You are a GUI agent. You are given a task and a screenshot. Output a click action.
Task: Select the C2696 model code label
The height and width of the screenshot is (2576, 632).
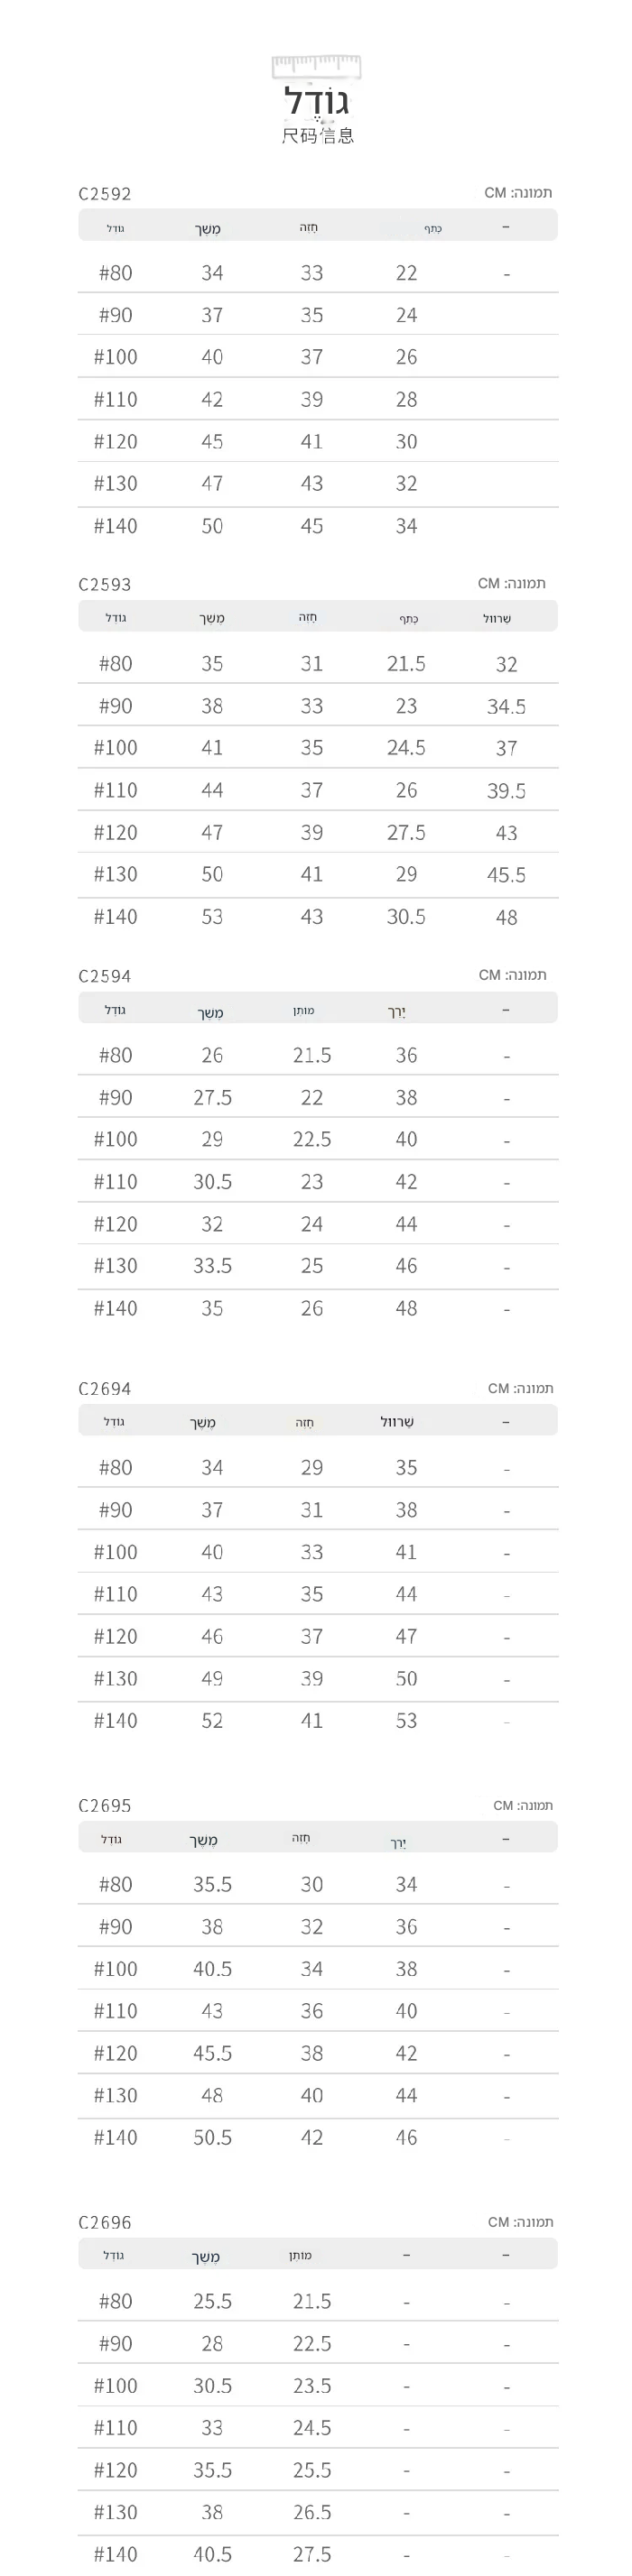click(x=105, y=2223)
